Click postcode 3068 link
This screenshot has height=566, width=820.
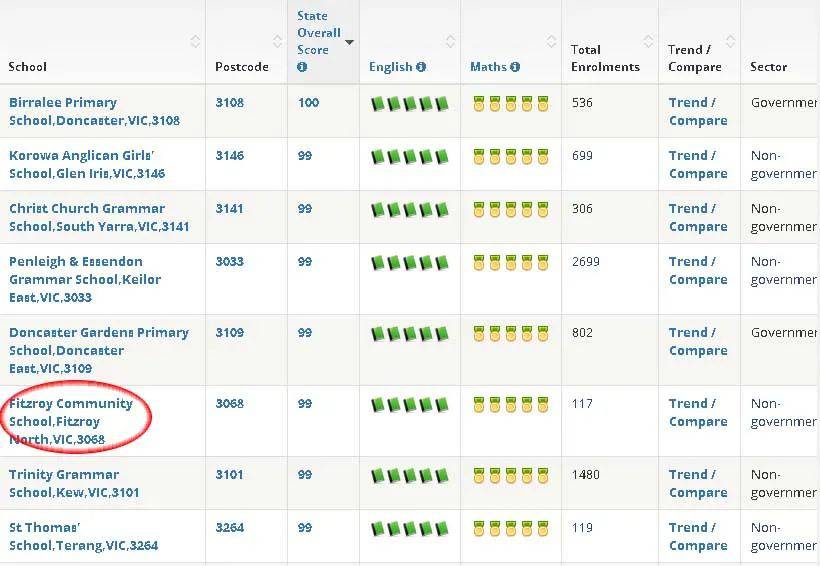click(230, 404)
